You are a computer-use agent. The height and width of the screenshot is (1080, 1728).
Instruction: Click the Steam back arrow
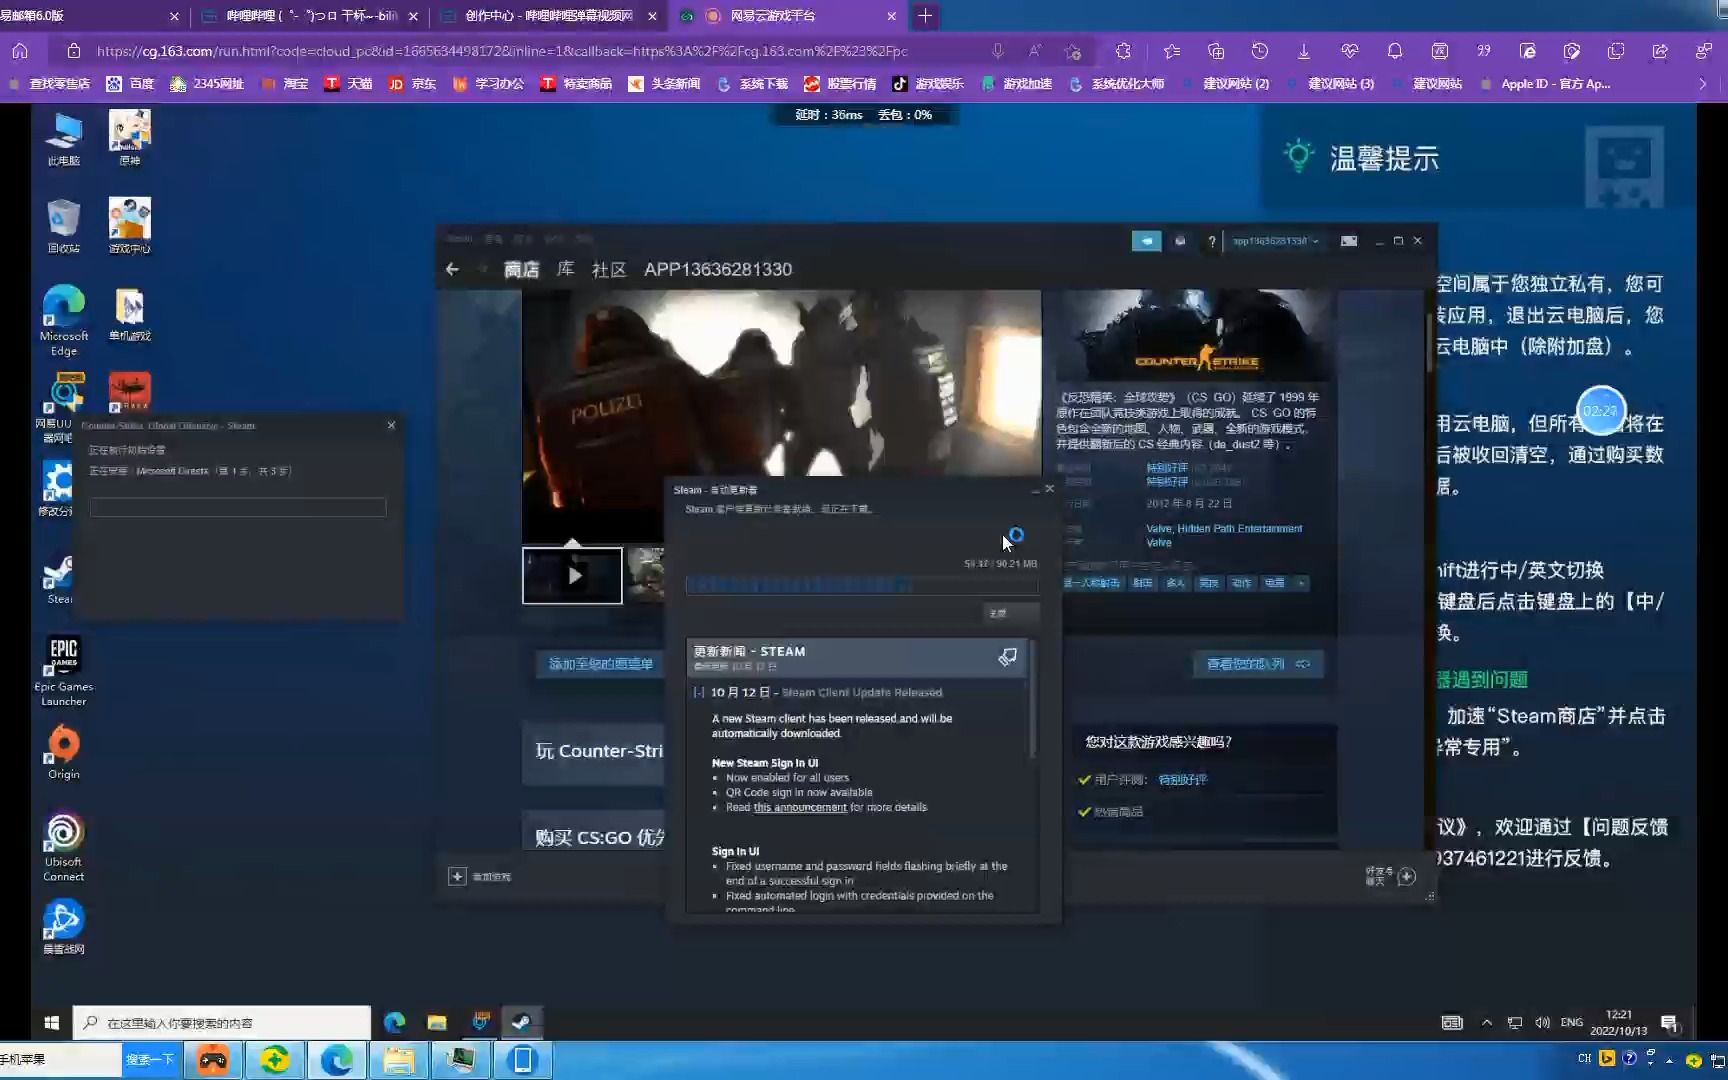click(452, 269)
